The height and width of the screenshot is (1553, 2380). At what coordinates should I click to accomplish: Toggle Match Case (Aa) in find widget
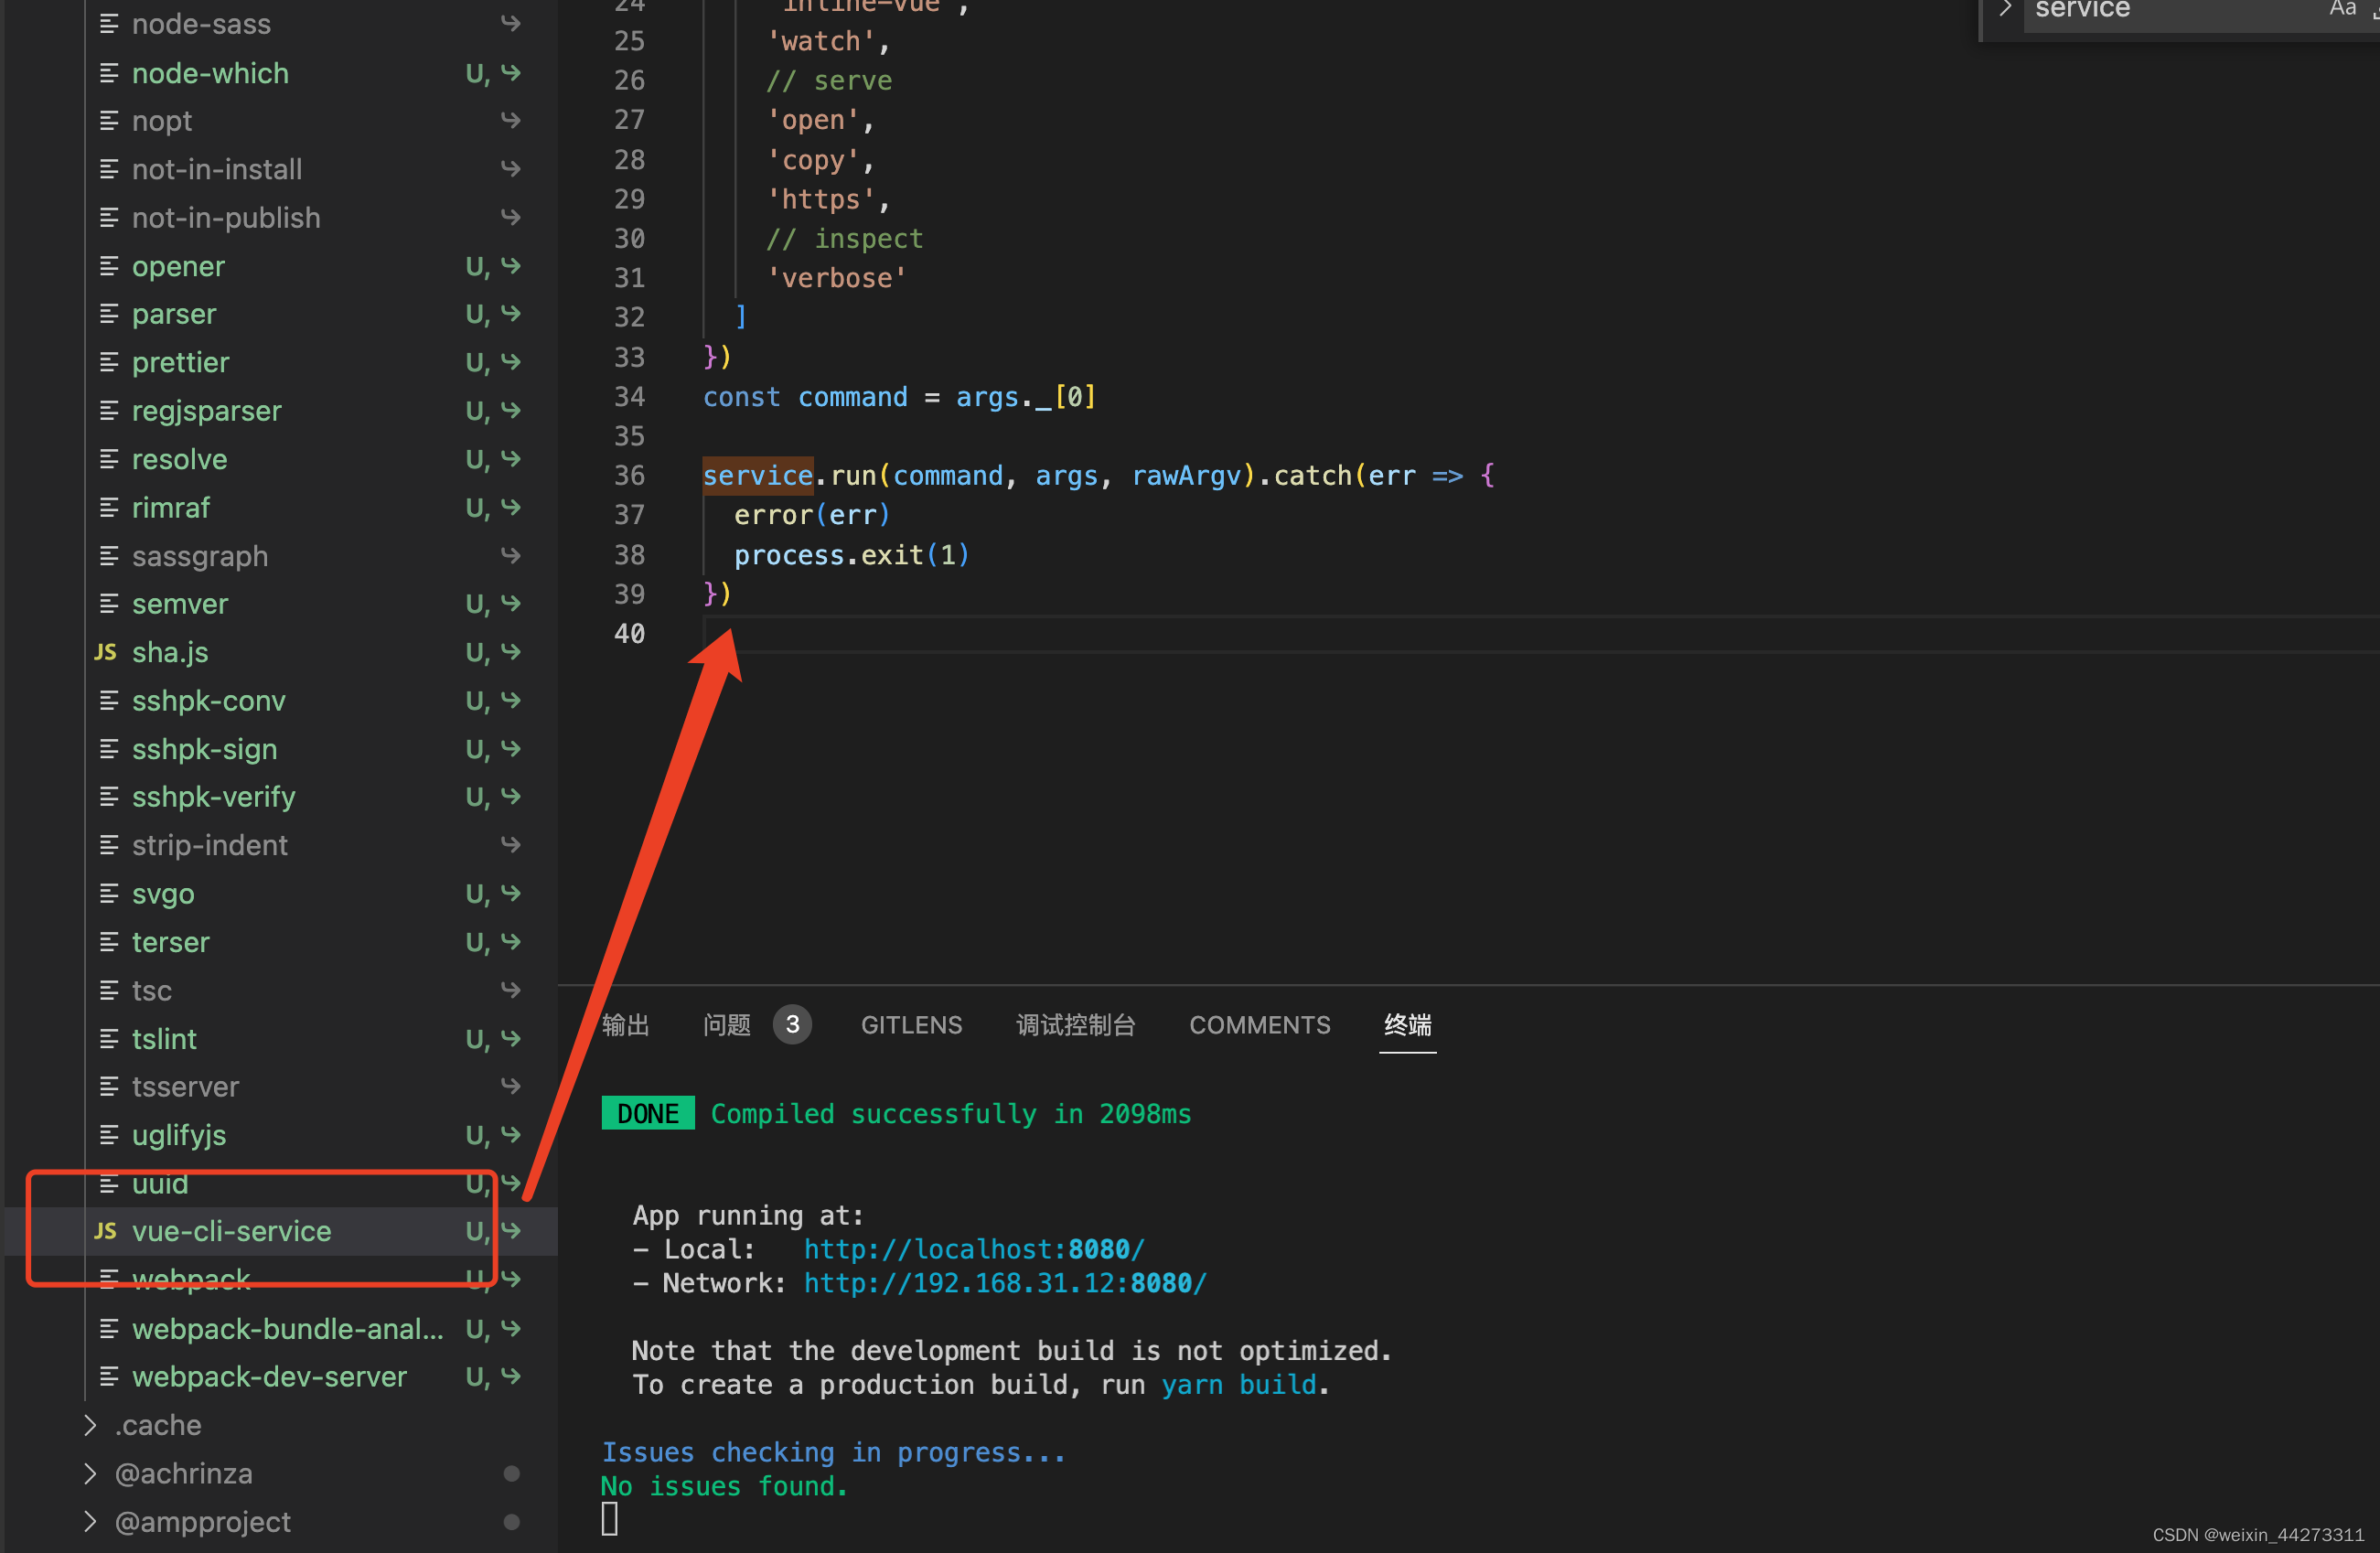point(2342,10)
